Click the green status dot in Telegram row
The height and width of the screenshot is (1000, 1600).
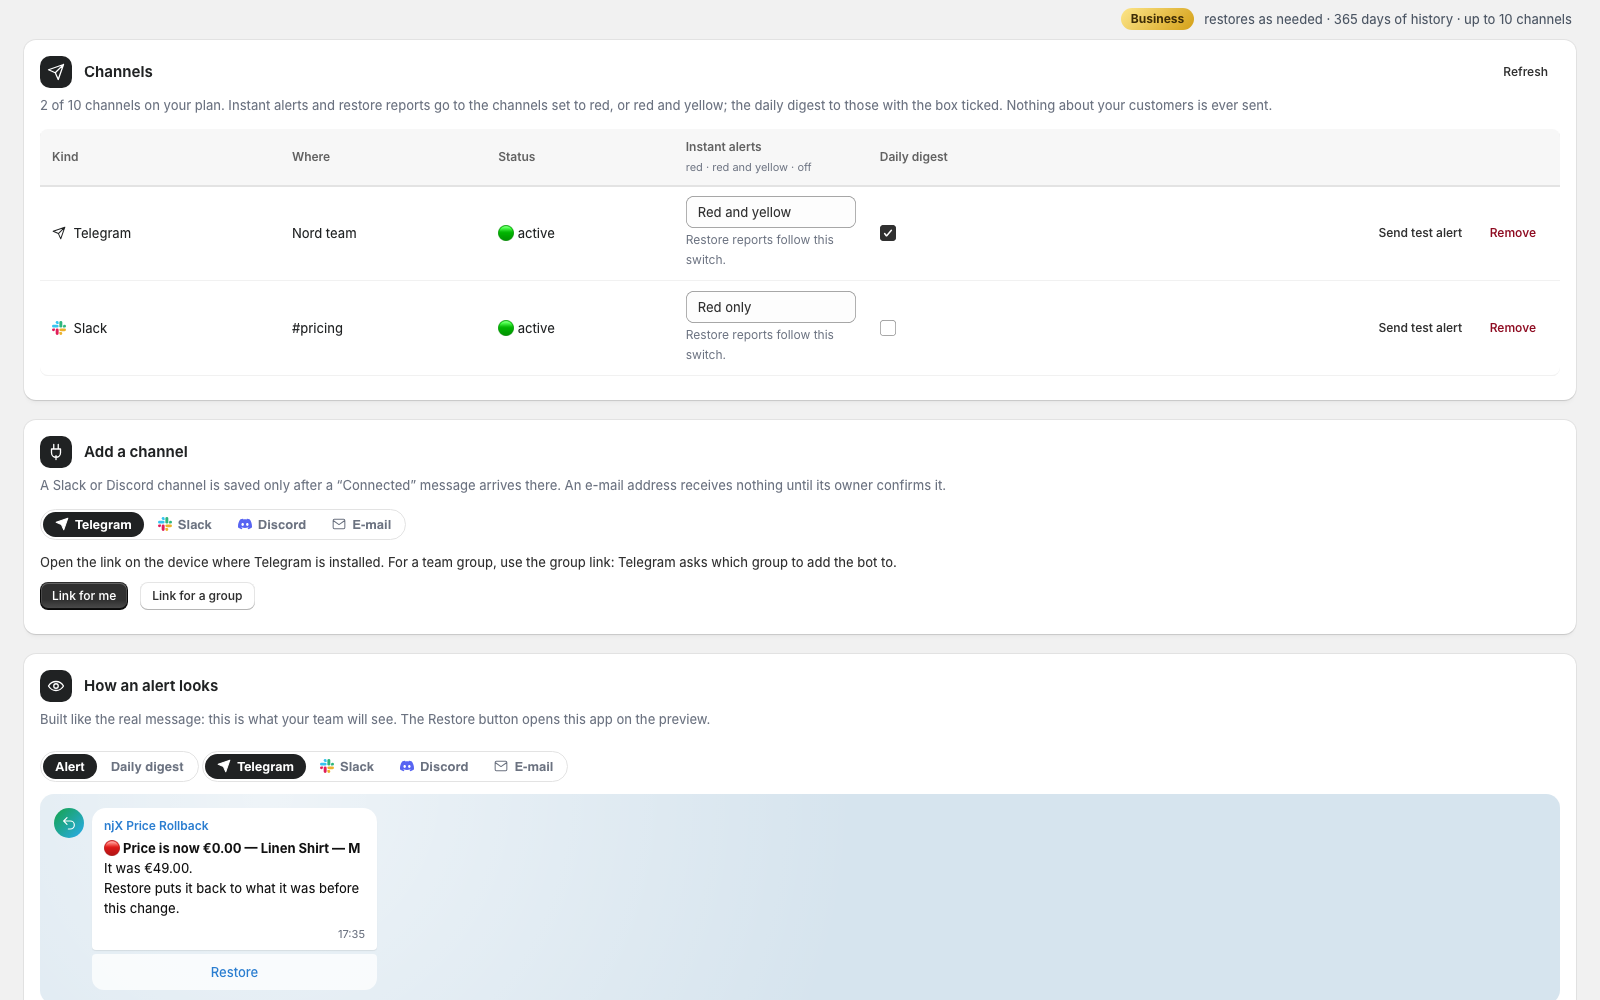[506, 233]
